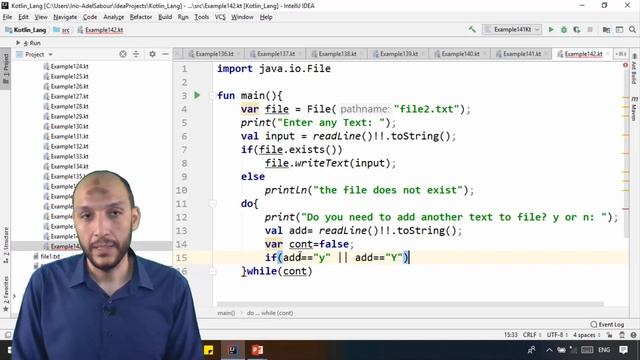Collapse all nodes in the Project panel
This screenshot has height=360, width=640.
[136, 54]
